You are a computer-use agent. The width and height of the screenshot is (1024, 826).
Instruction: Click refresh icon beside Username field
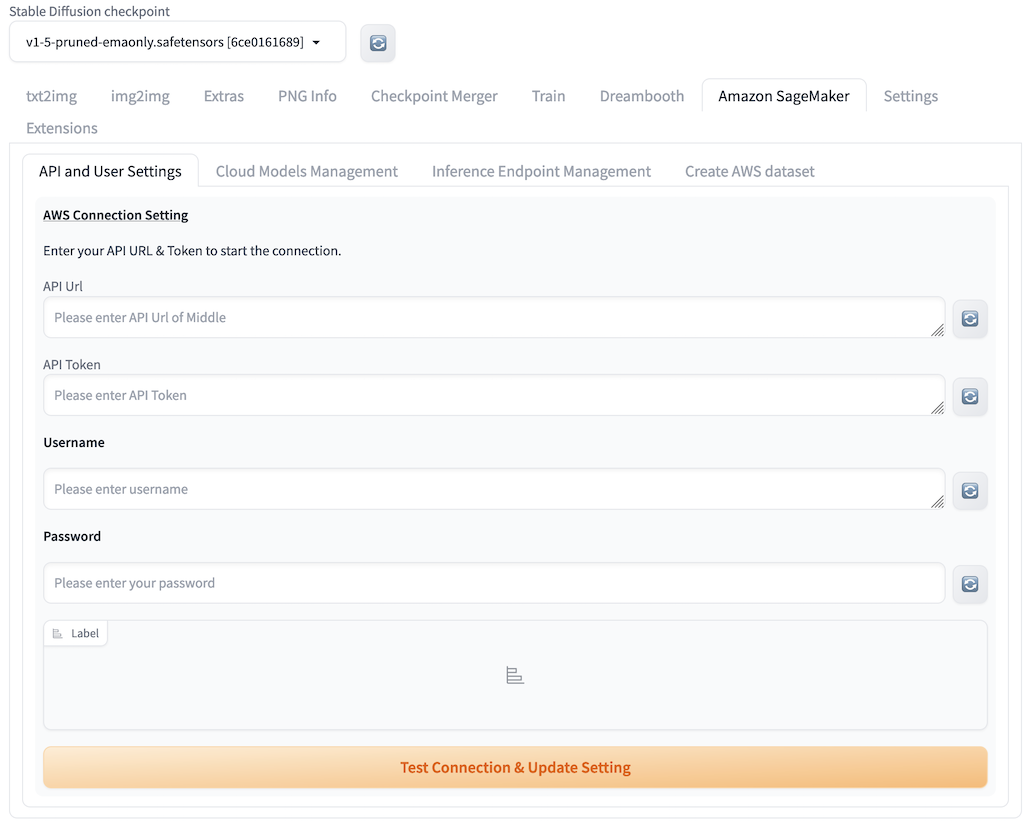[969, 491]
